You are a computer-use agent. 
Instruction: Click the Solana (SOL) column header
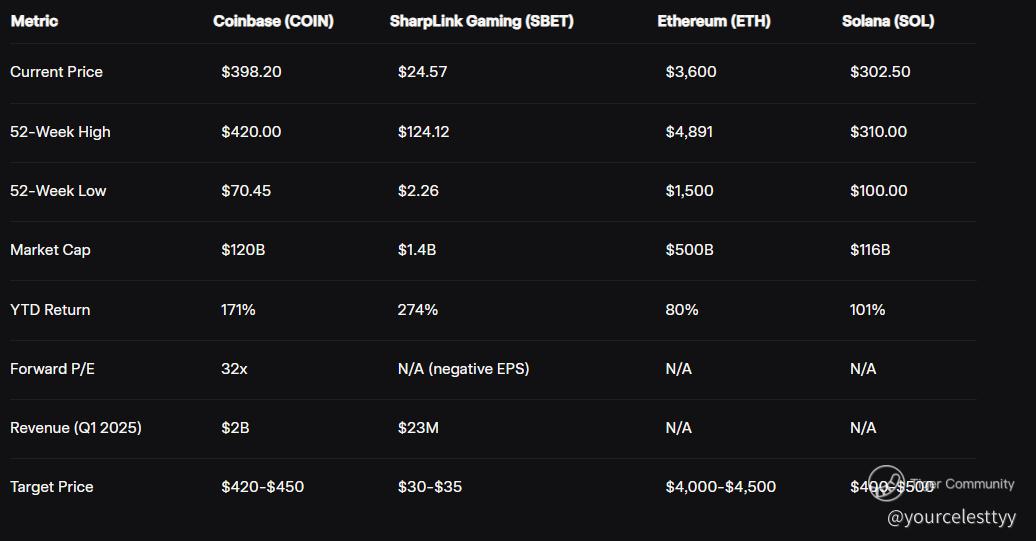click(888, 21)
